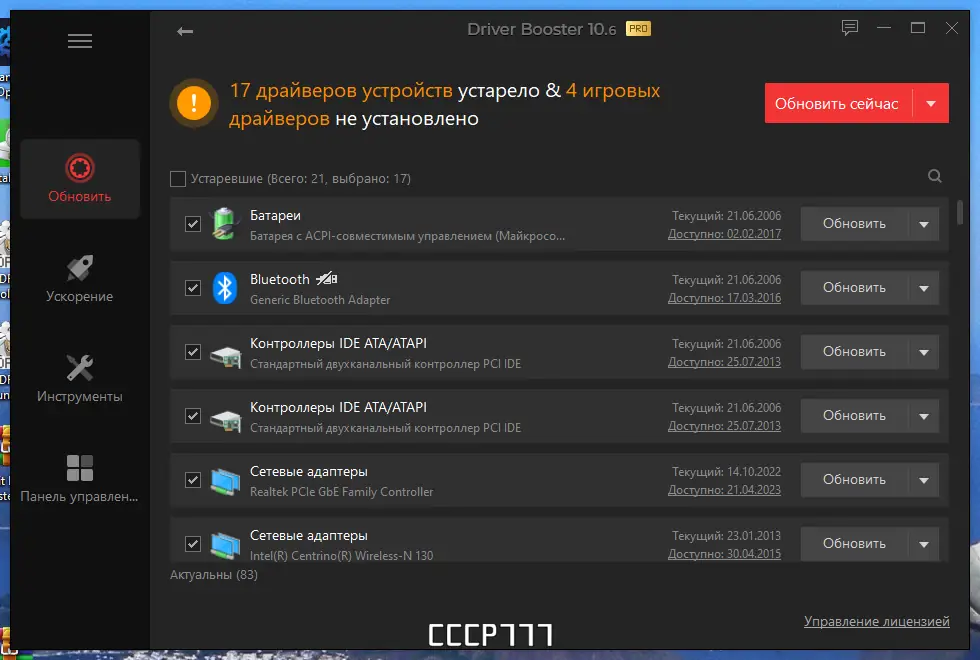Click the 17 драйверов устройств headline text
The height and width of the screenshot is (660, 980).
(341, 91)
